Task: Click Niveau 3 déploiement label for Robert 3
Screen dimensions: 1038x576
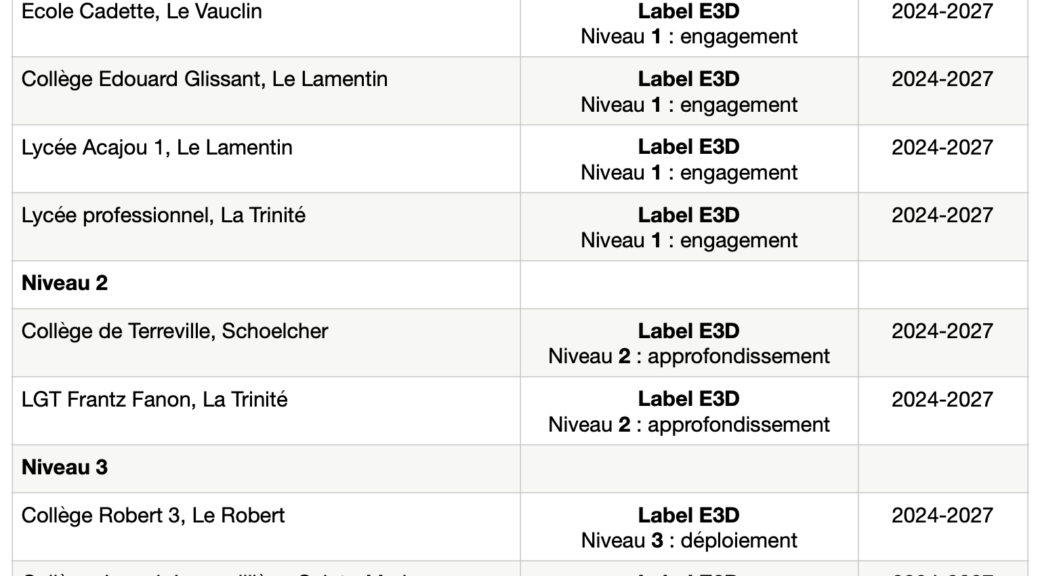Action: point(688,540)
